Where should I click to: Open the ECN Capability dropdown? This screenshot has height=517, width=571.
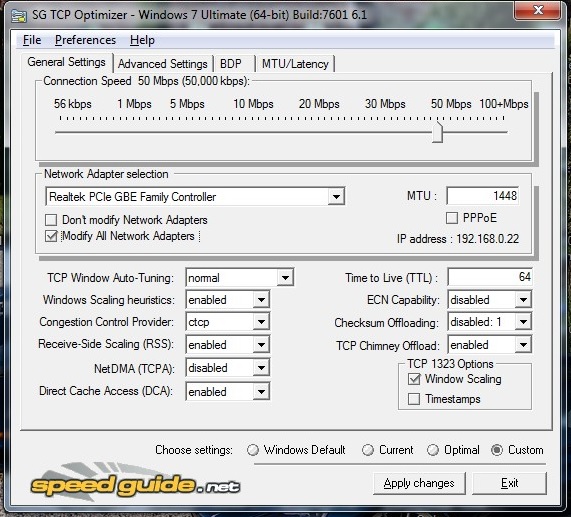tap(523, 300)
